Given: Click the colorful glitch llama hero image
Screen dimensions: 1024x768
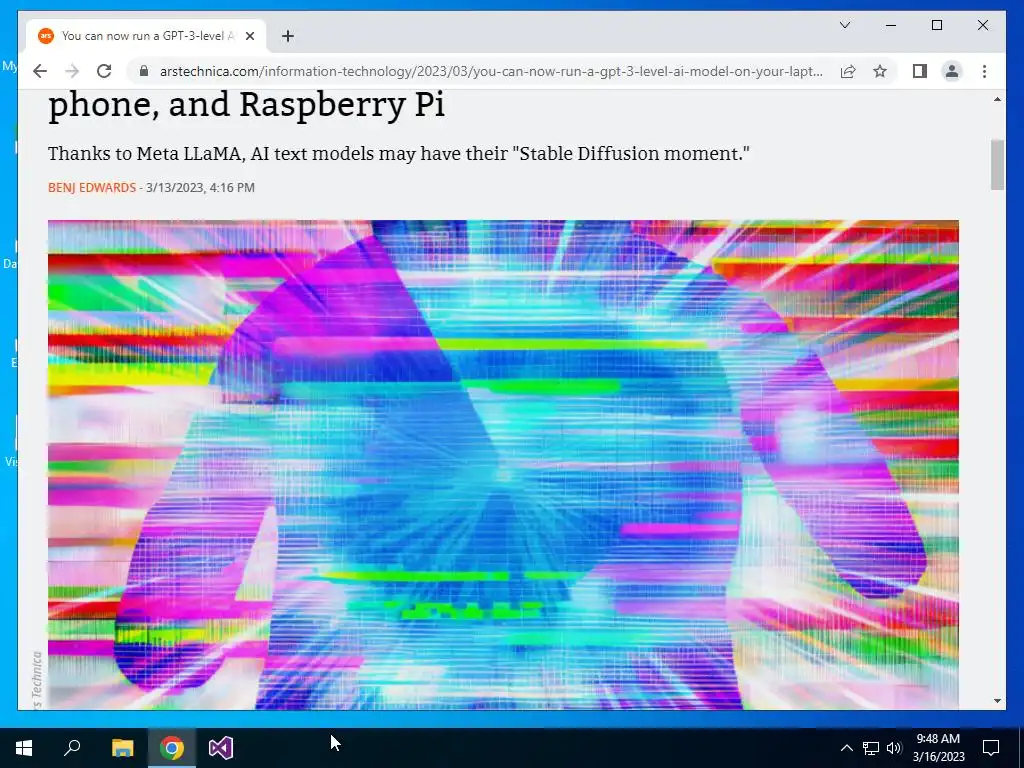Looking at the screenshot, I should point(503,464).
